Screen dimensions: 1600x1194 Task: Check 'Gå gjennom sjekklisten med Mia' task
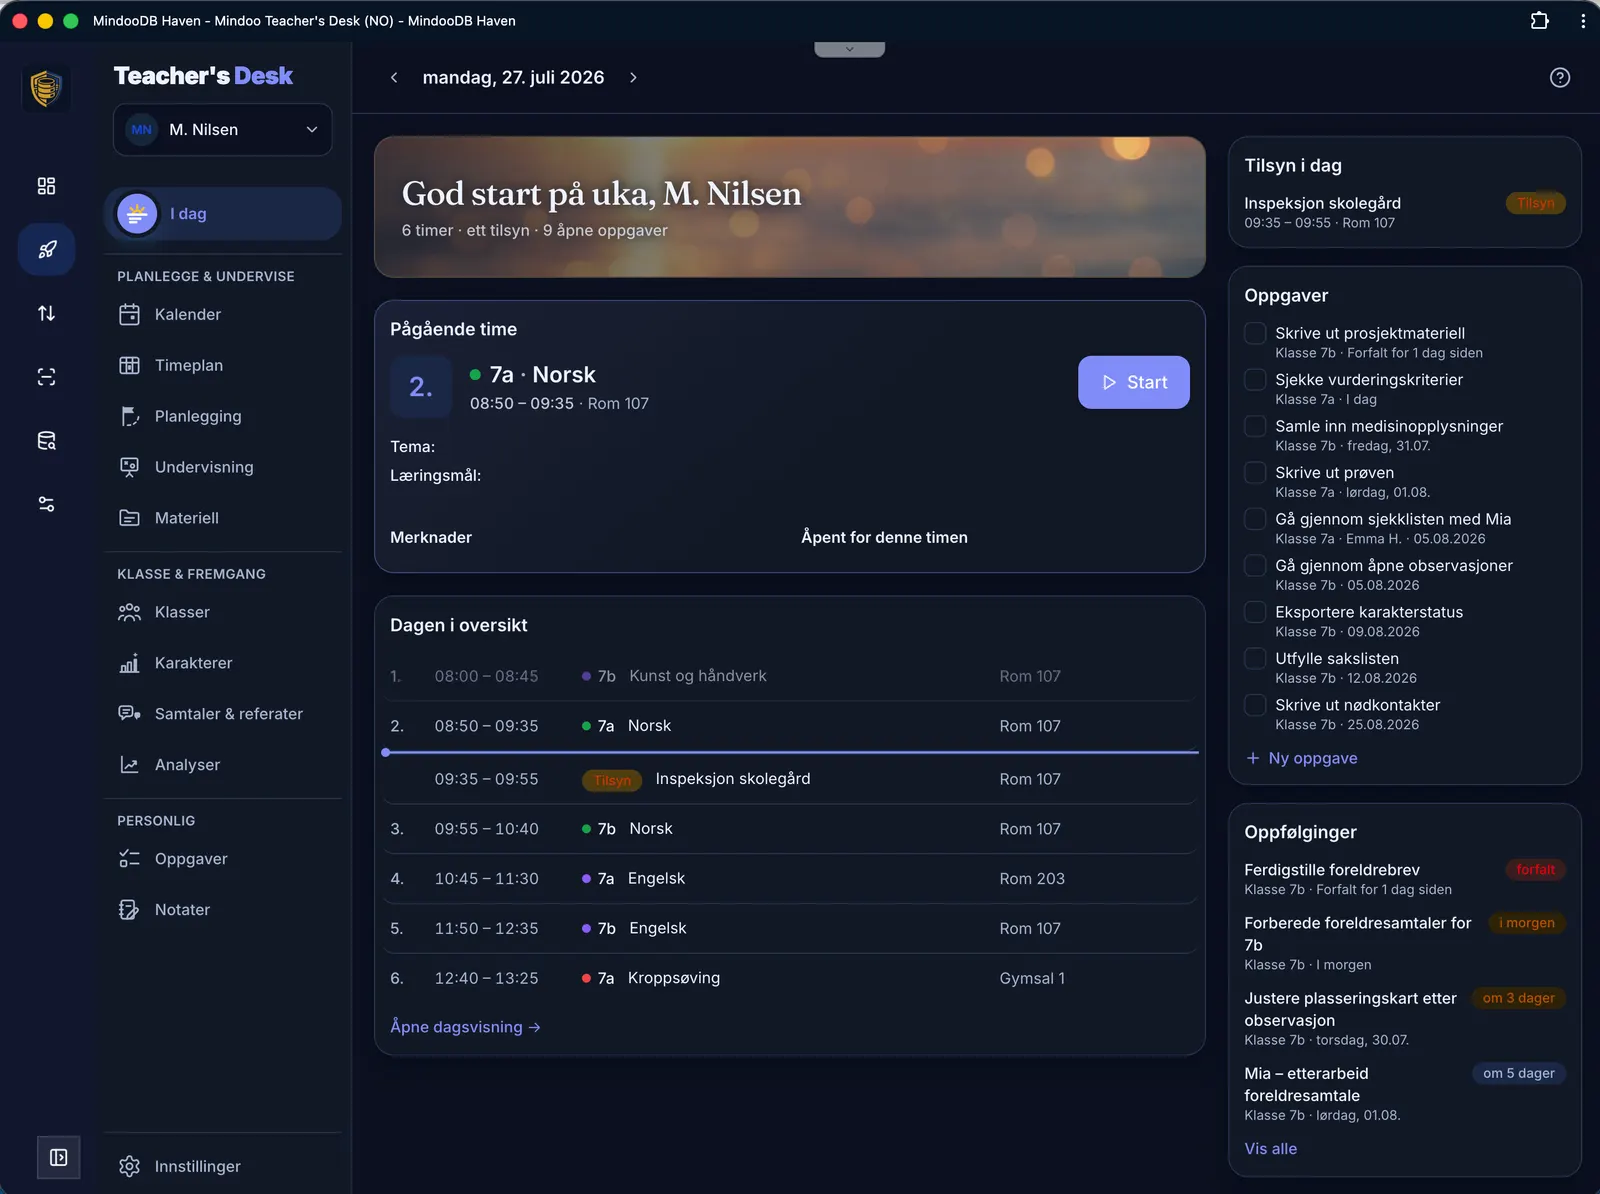tap(1255, 520)
